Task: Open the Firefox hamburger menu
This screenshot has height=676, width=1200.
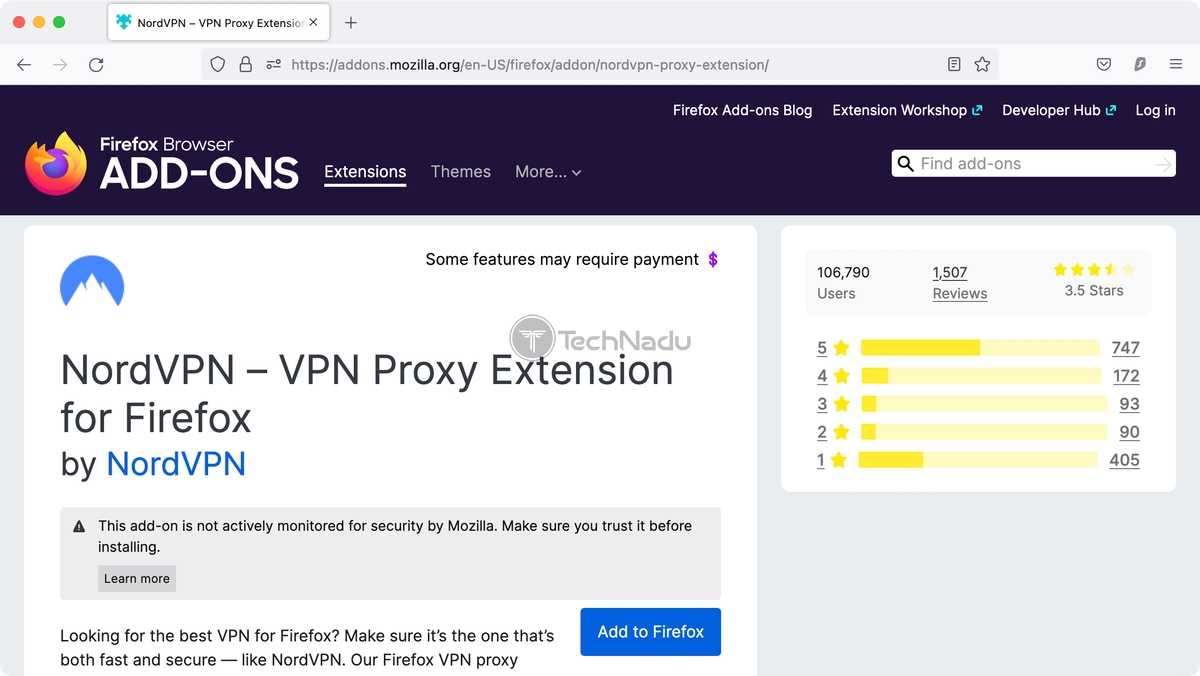Action: (1176, 64)
